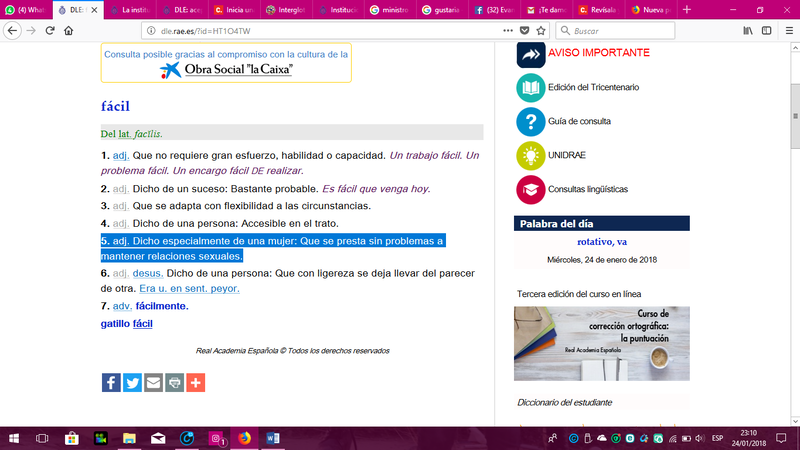Click Consultas lingüísticas graduation cap icon
This screenshot has height=450, width=800.
(530, 188)
